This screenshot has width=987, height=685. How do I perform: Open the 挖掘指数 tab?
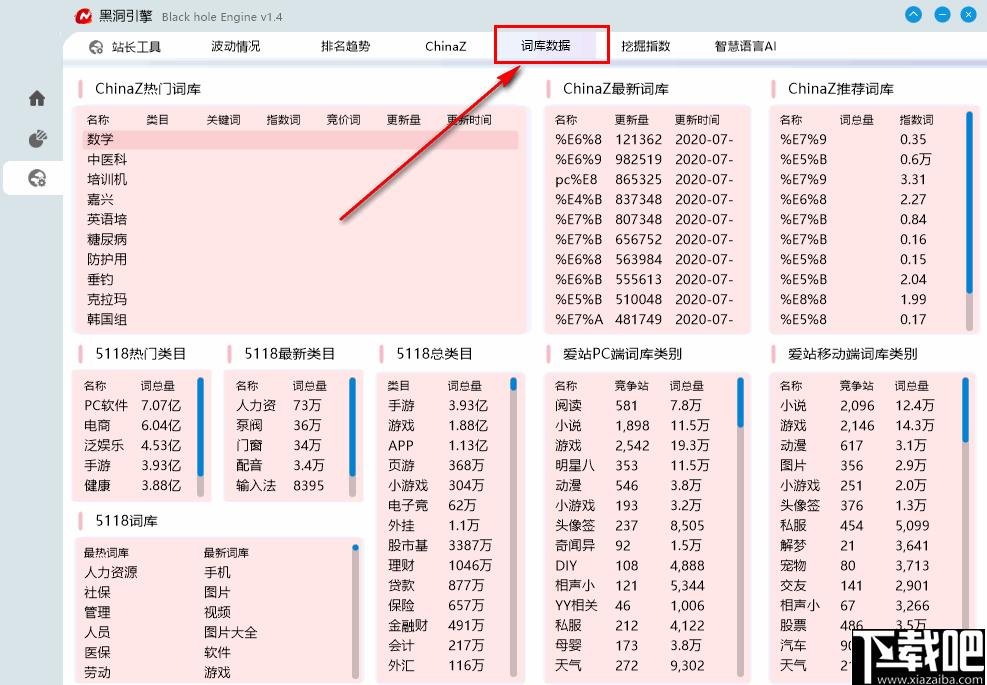click(x=646, y=46)
